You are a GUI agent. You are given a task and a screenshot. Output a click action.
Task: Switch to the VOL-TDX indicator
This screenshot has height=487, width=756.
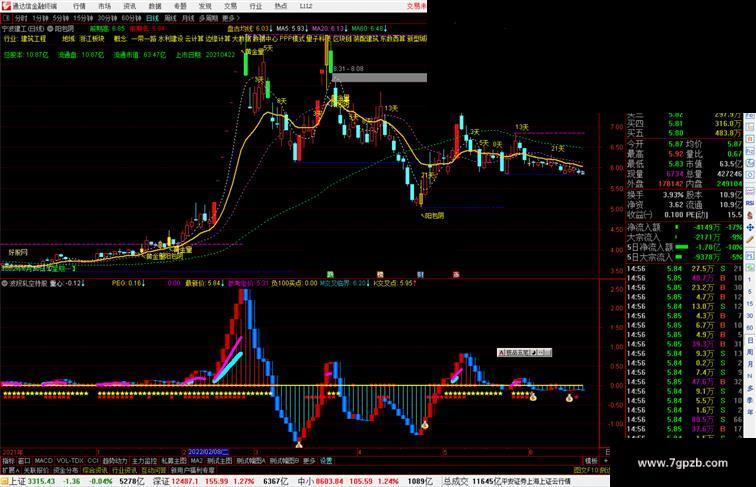coord(70,461)
